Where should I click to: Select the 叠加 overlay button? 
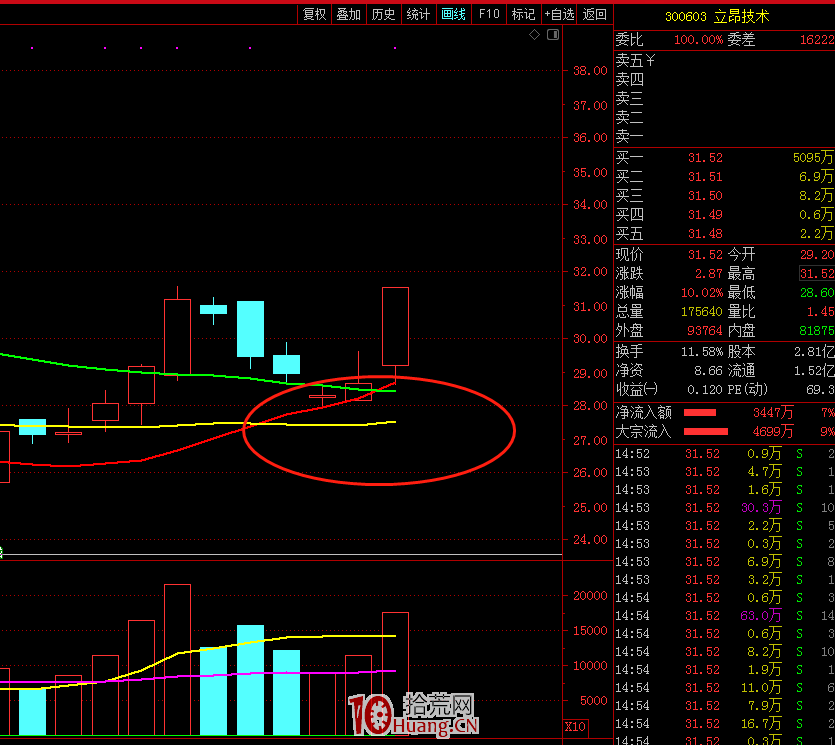pyautogui.click(x=349, y=14)
